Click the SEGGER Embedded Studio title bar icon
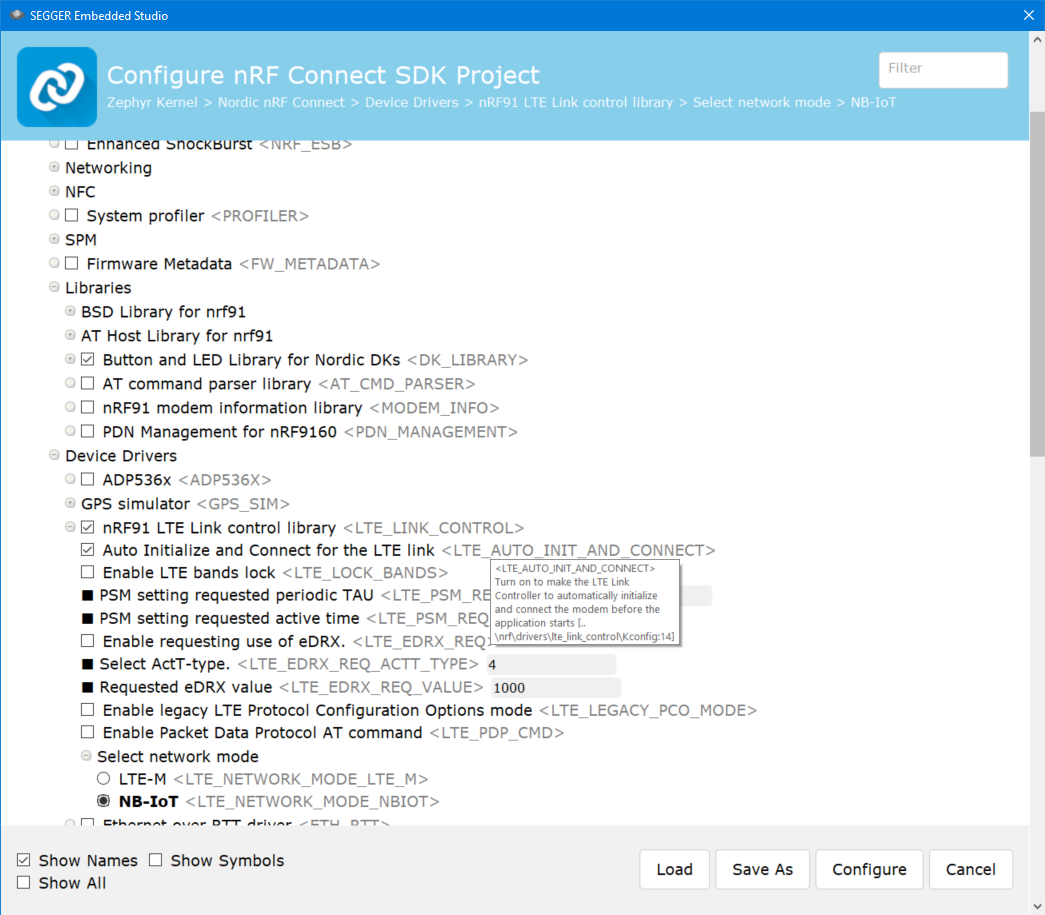 pos(16,15)
